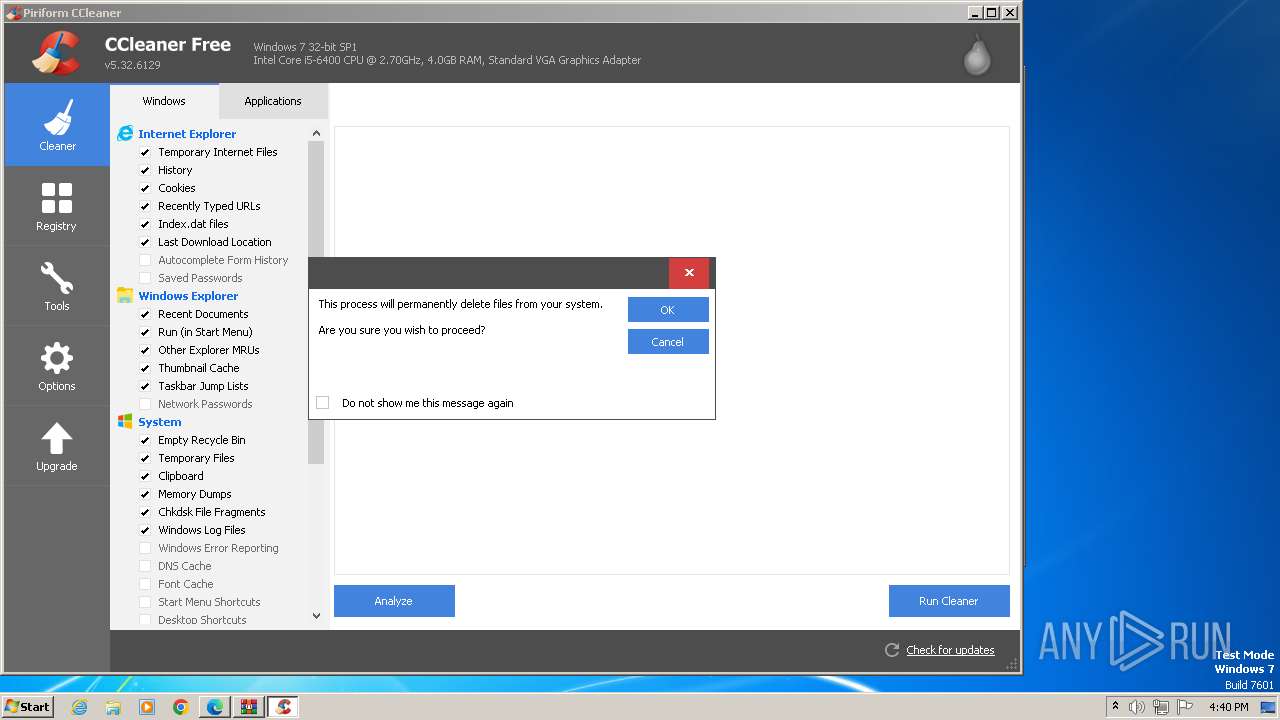Open the Check for updates link
The height and width of the screenshot is (720, 1280).
click(950, 650)
